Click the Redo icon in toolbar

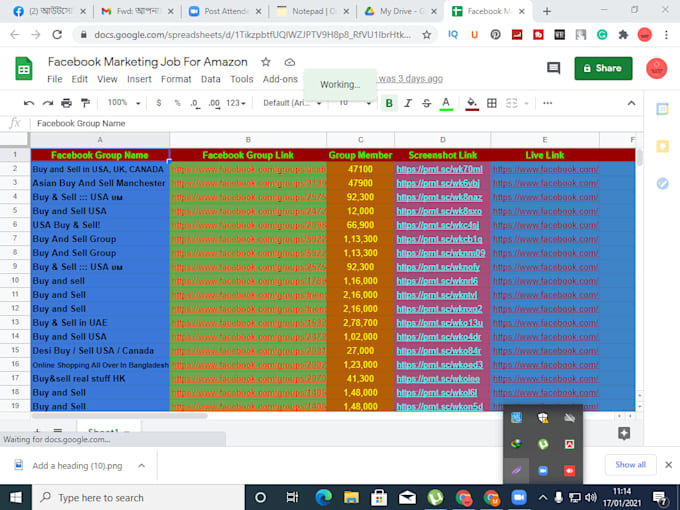click(x=48, y=103)
